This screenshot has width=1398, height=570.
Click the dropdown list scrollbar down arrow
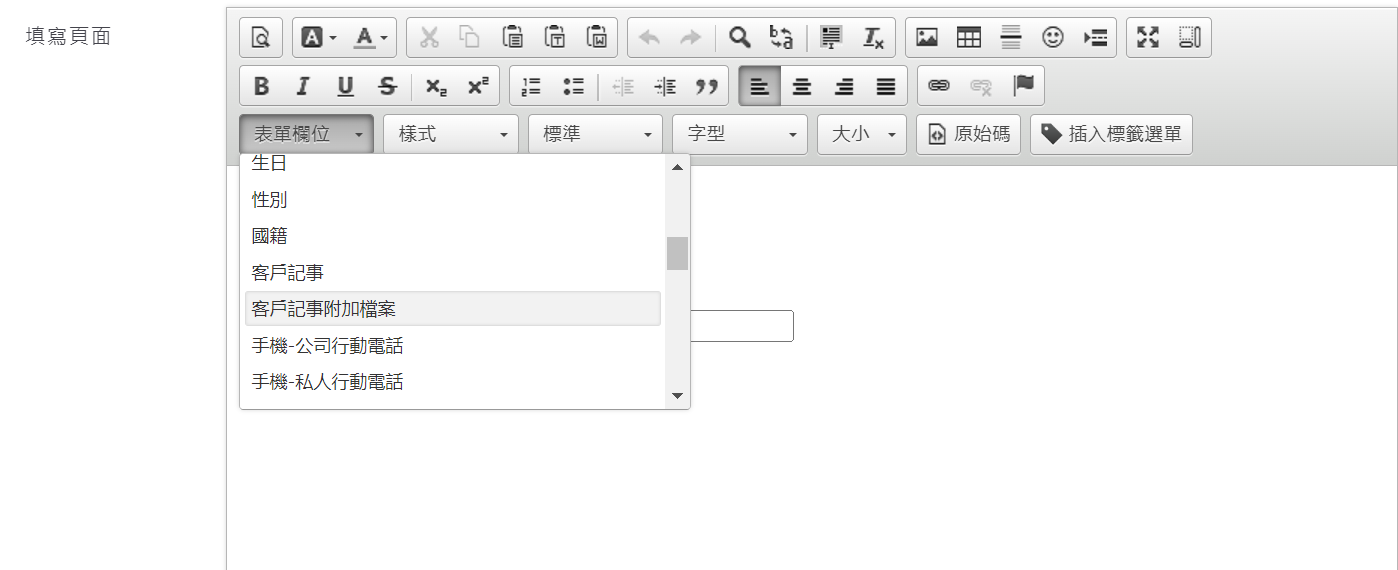click(x=677, y=396)
